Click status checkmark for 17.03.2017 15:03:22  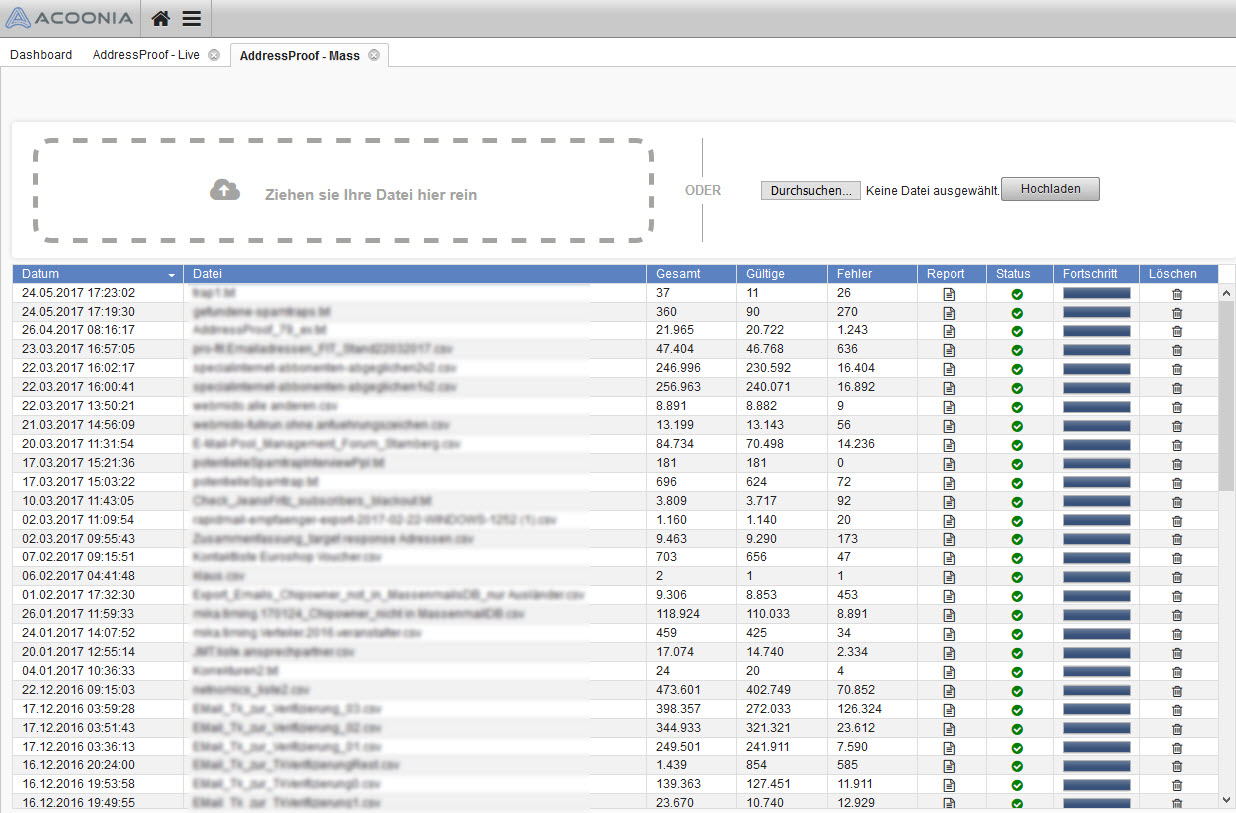click(1017, 483)
